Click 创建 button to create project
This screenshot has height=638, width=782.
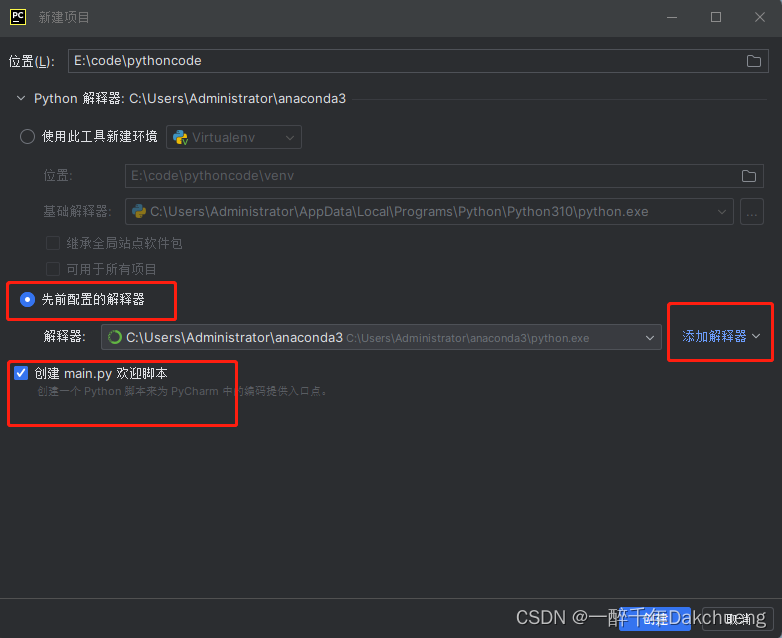(655, 619)
